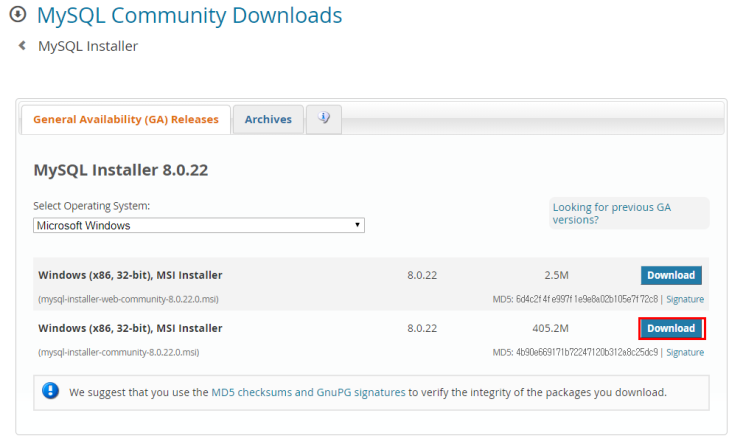Download the 2.5M web-community MSI installer
Image resolution: width=743 pixels, height=447 pixels.
pyautogui.click(x=671, y=275)
